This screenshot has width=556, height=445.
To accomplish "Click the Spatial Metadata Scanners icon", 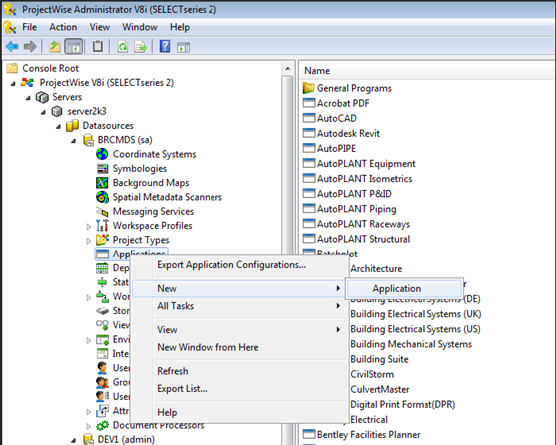I will pyautogui.click(x=102, y=197).
